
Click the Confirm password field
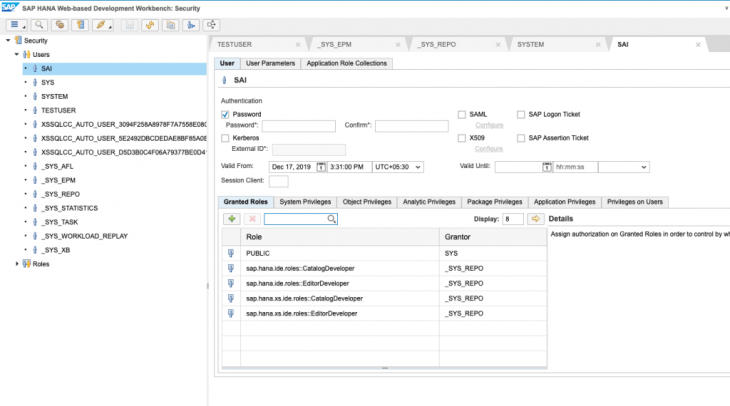coord(412,126)
